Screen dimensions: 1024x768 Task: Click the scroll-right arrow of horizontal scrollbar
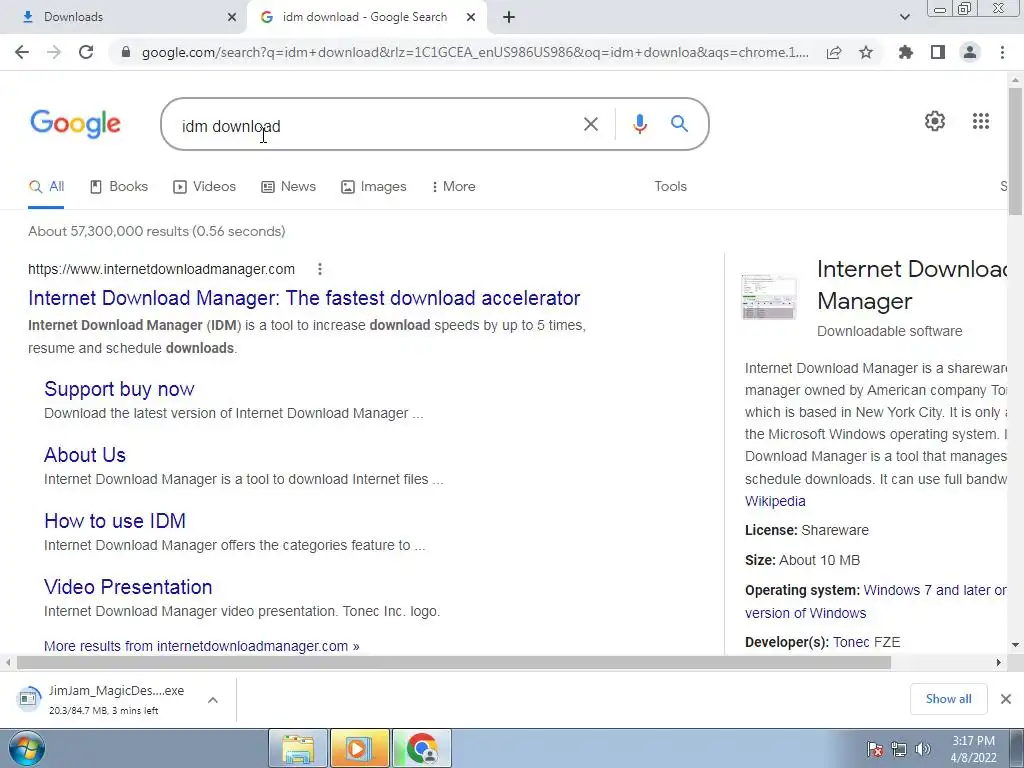click(x=999, y=662)
